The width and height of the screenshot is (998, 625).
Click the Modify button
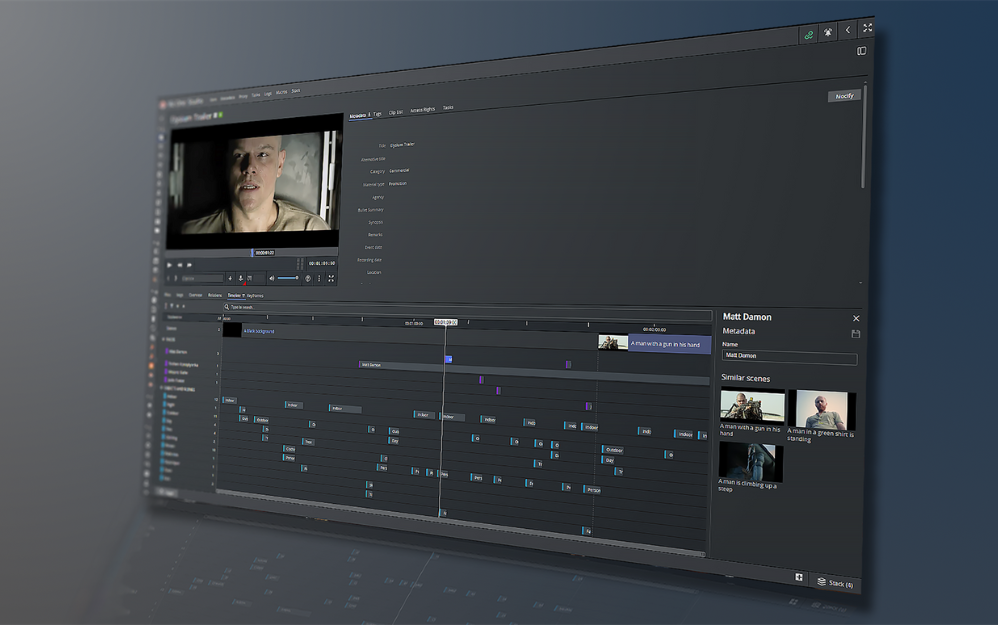845,96
